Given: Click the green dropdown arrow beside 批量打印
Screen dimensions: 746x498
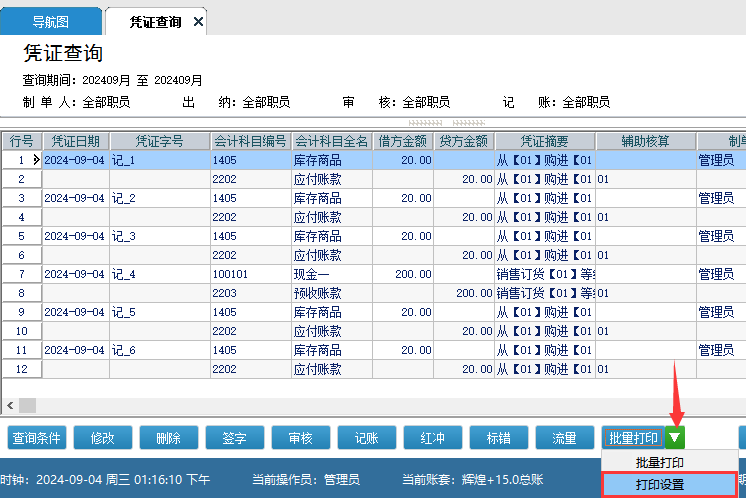Looking at the screenshot, I should pyautogui.click(x=677, y=438).
